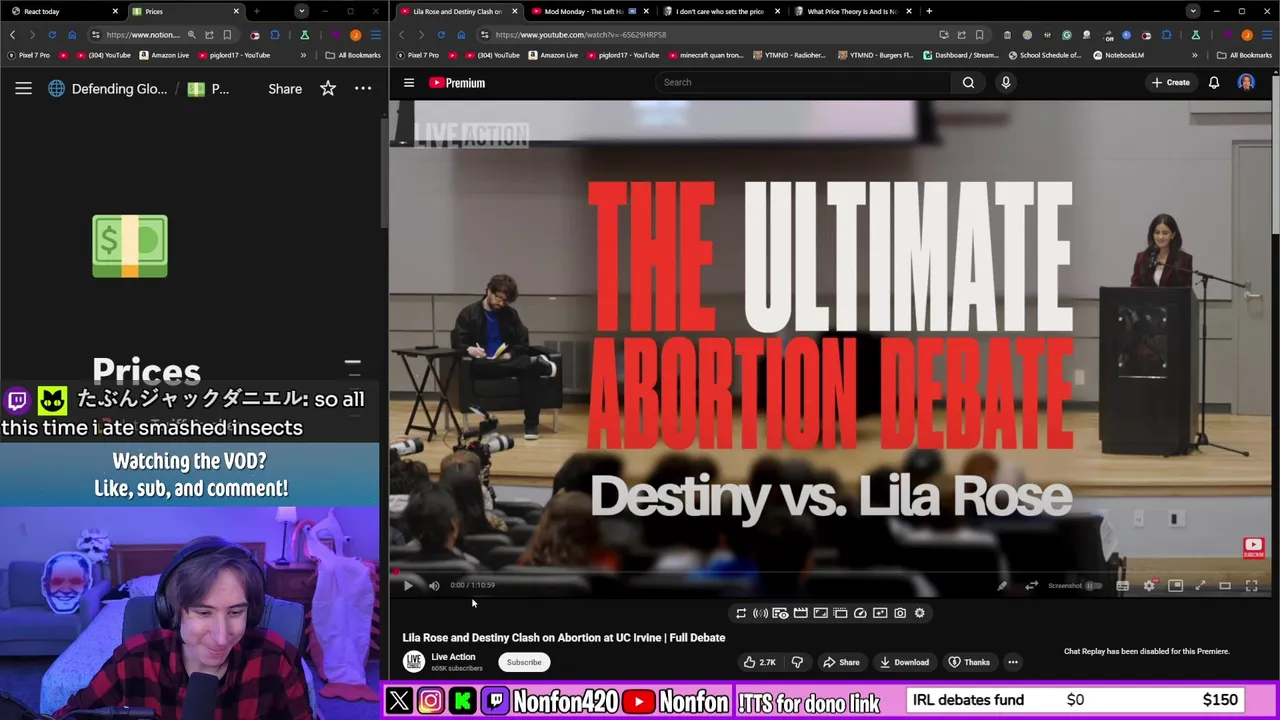1280x720 pixels.
Task: Share the YouTube video
Action: tap(841, 662)
